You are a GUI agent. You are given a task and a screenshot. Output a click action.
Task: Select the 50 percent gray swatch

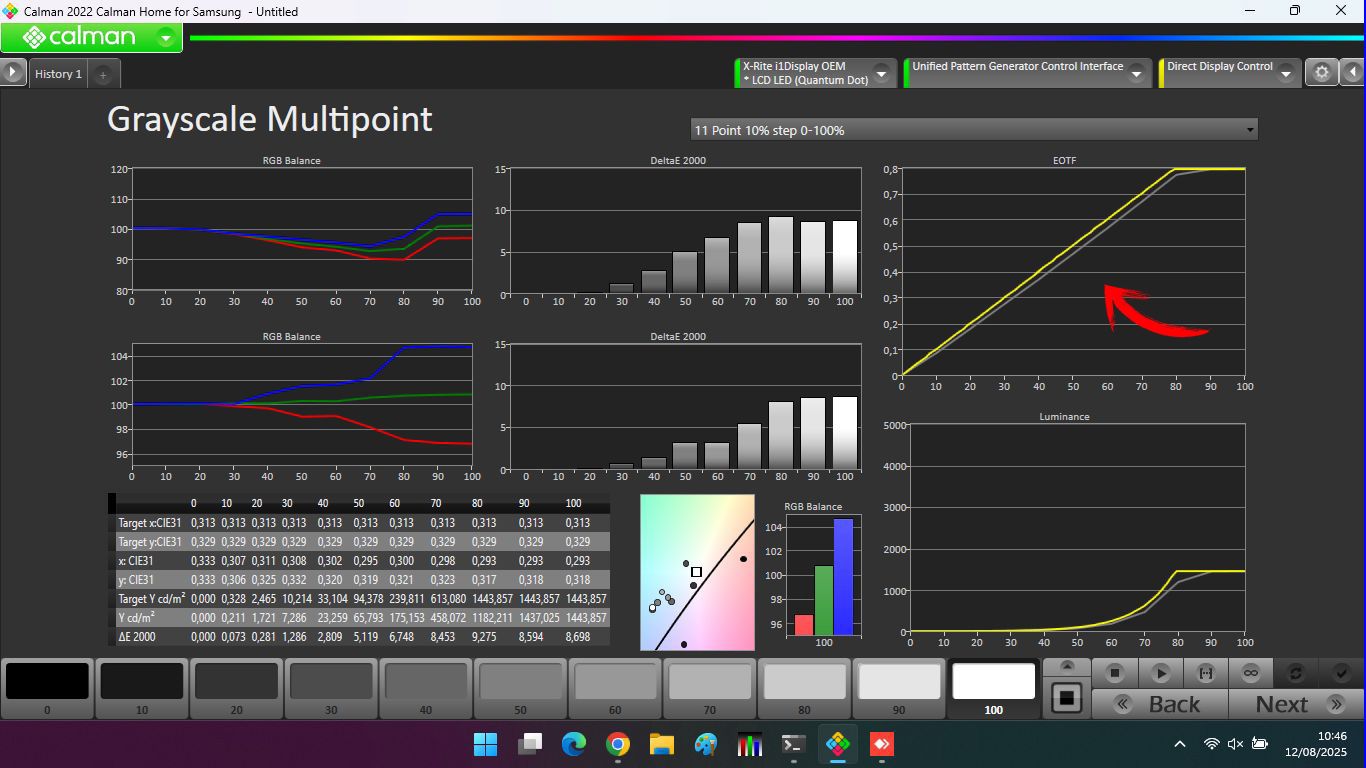click(520, 687)
